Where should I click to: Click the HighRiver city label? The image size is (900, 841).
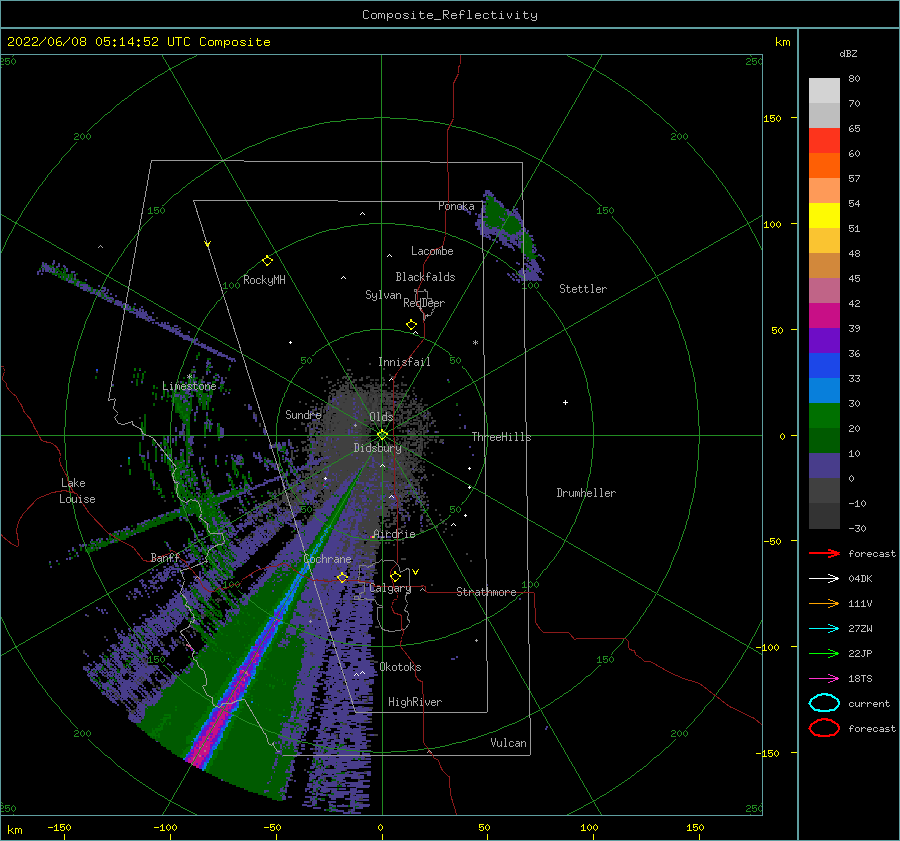pos(415,703)
